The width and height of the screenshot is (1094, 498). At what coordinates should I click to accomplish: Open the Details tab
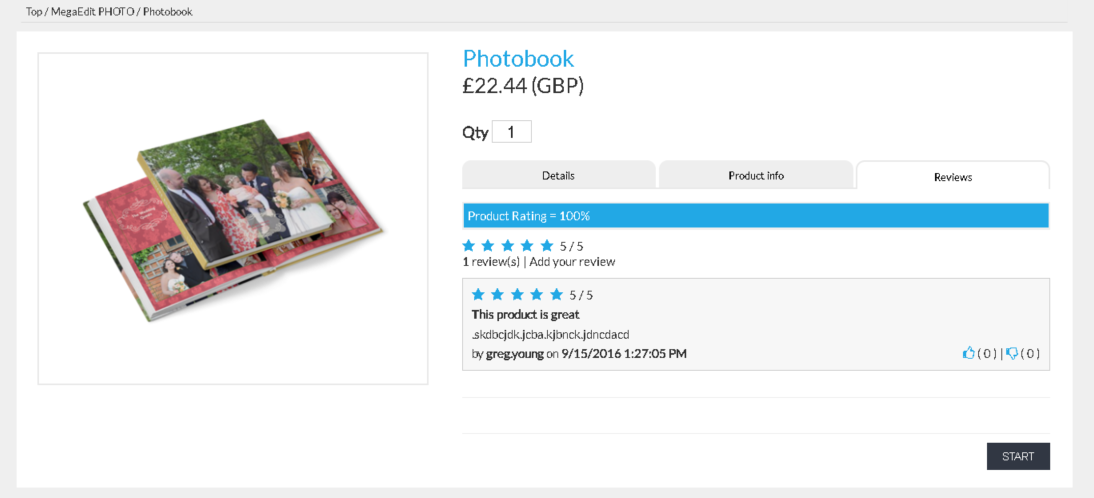pyautogui.click(x=558, y=175)
